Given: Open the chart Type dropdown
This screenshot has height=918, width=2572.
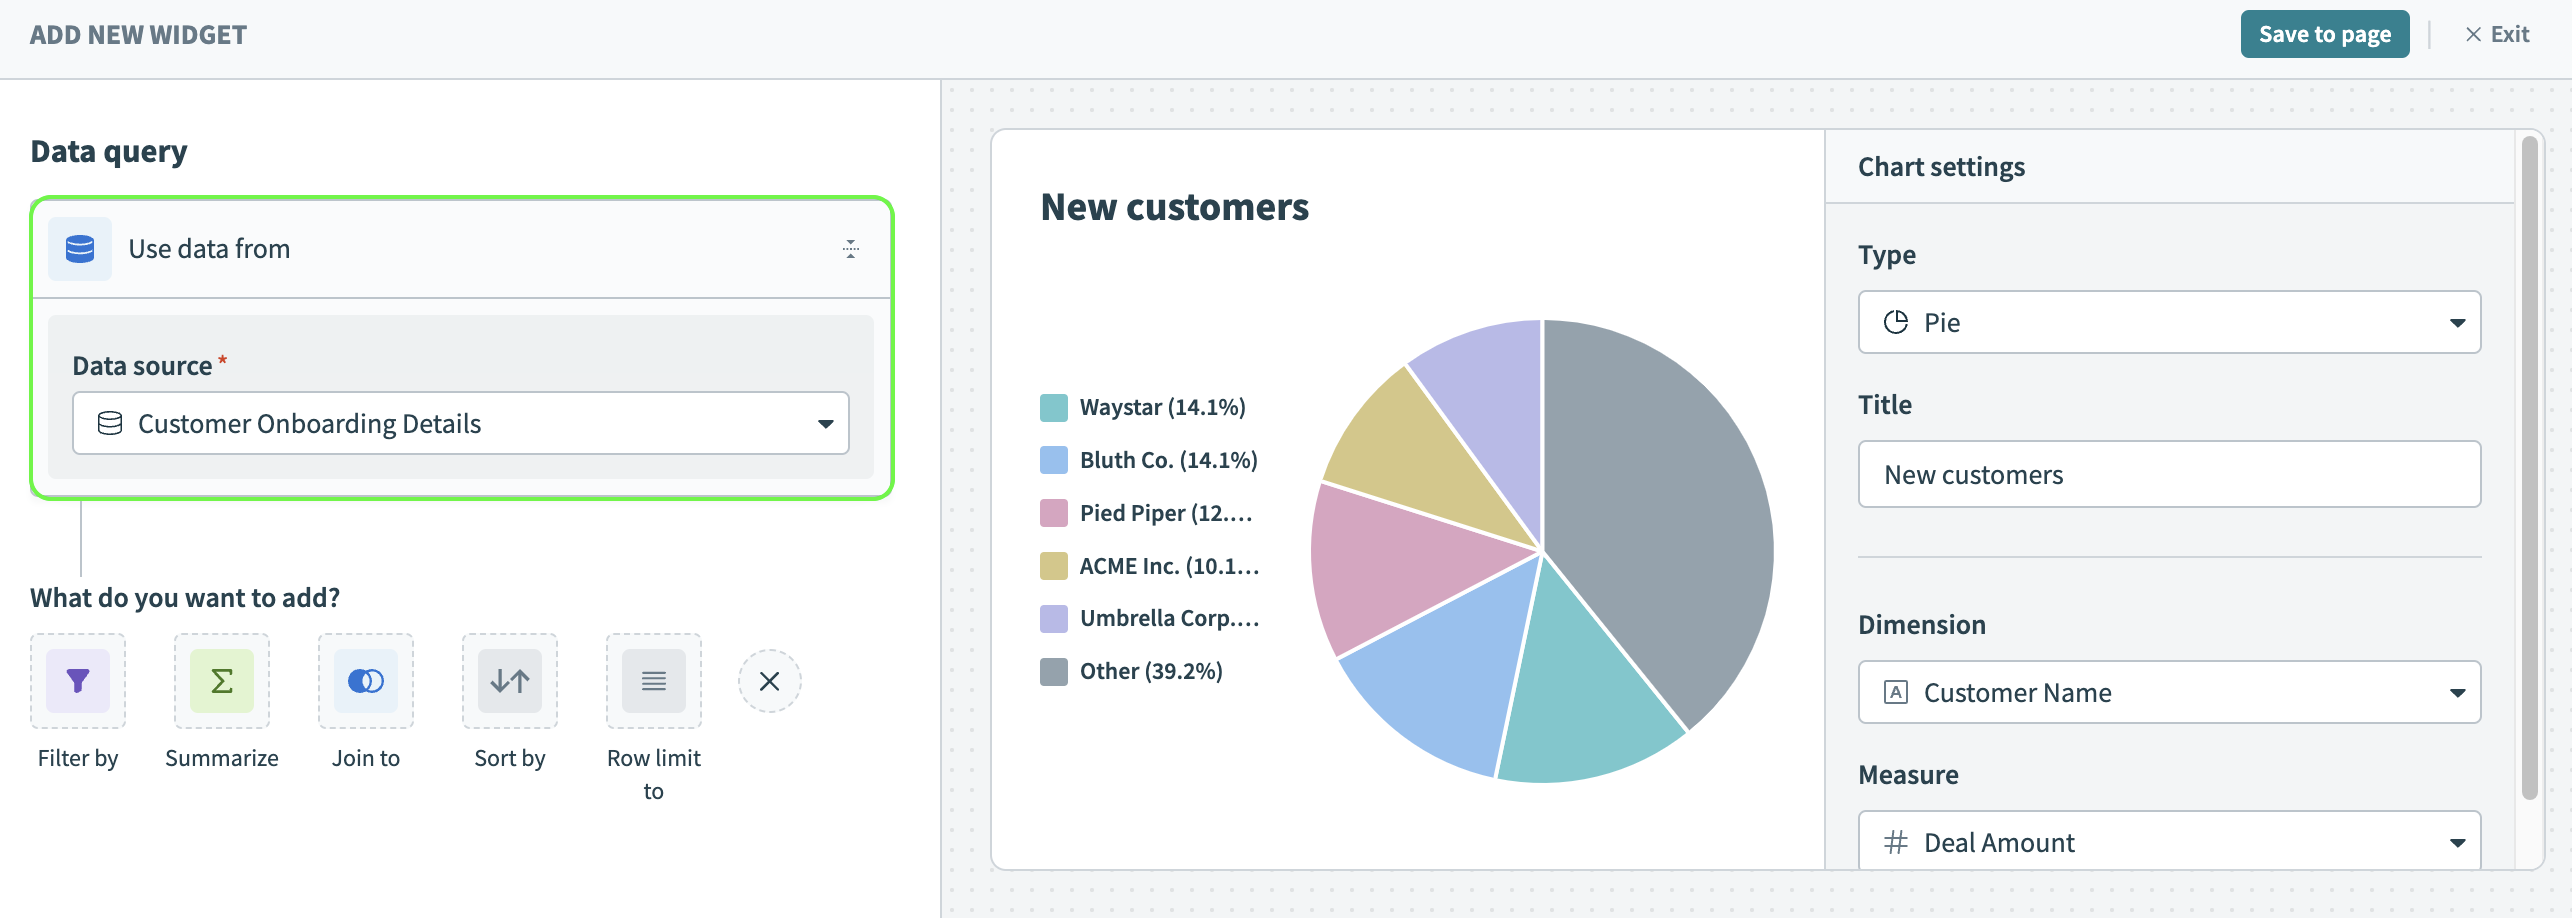Looking at the screenshot, I should [x=2169, y=322].
